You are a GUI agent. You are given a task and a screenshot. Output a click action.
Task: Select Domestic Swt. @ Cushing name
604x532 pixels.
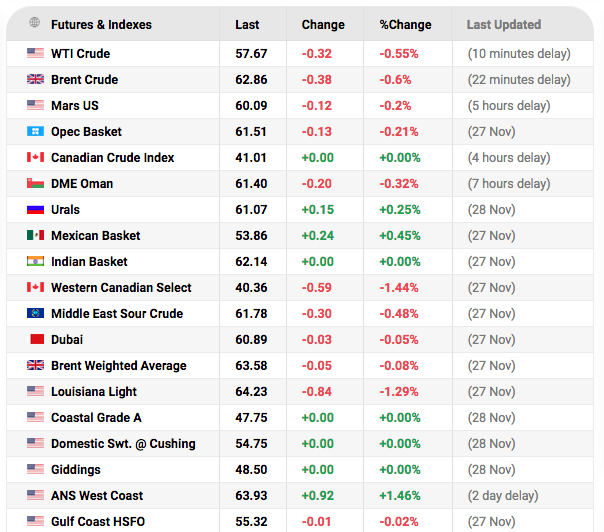[x=123, y=443]
